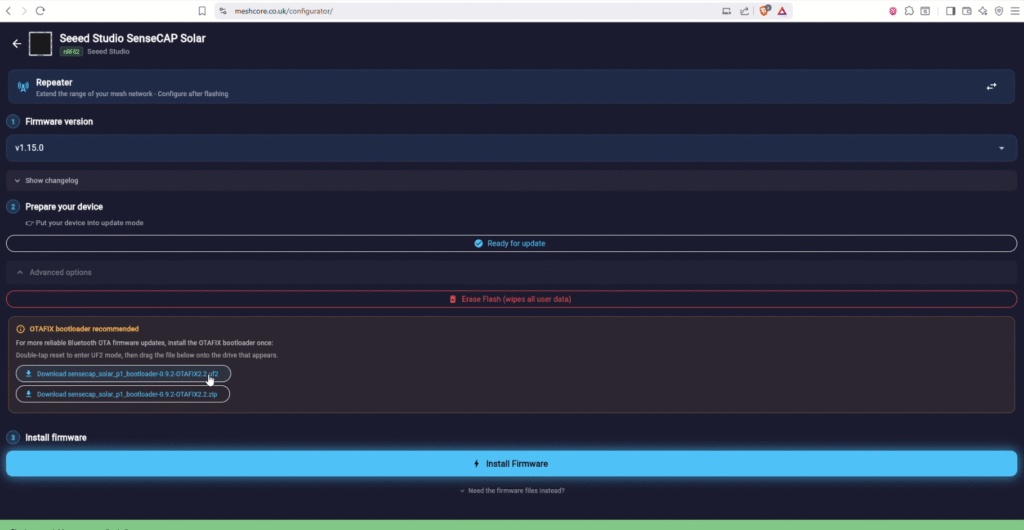Click the Put your device into update mode hint
The image size is (1024, 530).
[89, 223]
